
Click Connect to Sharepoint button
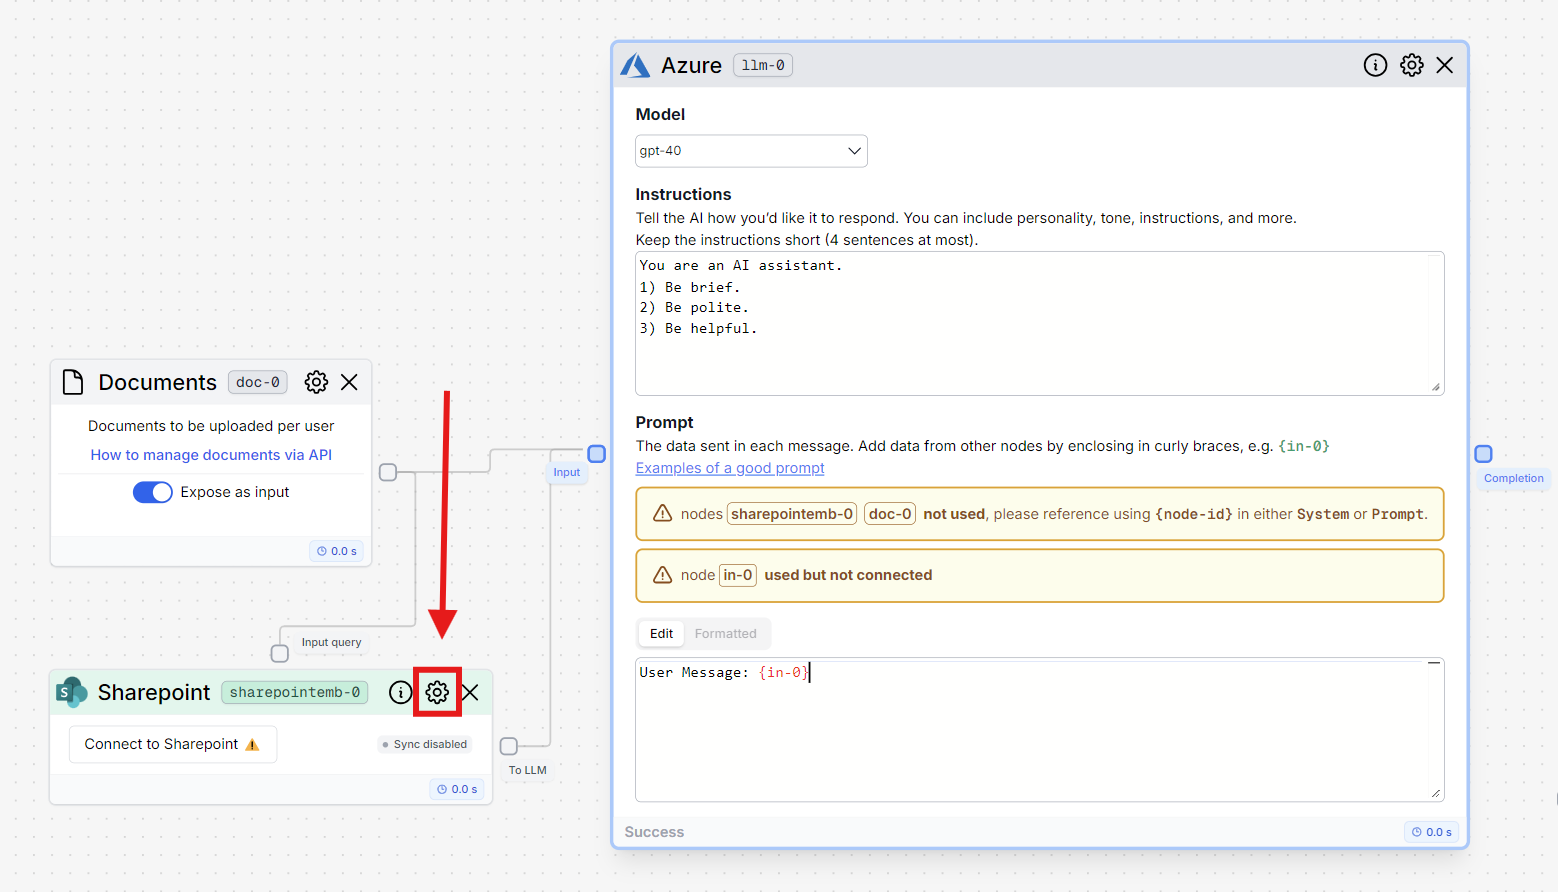173,744
